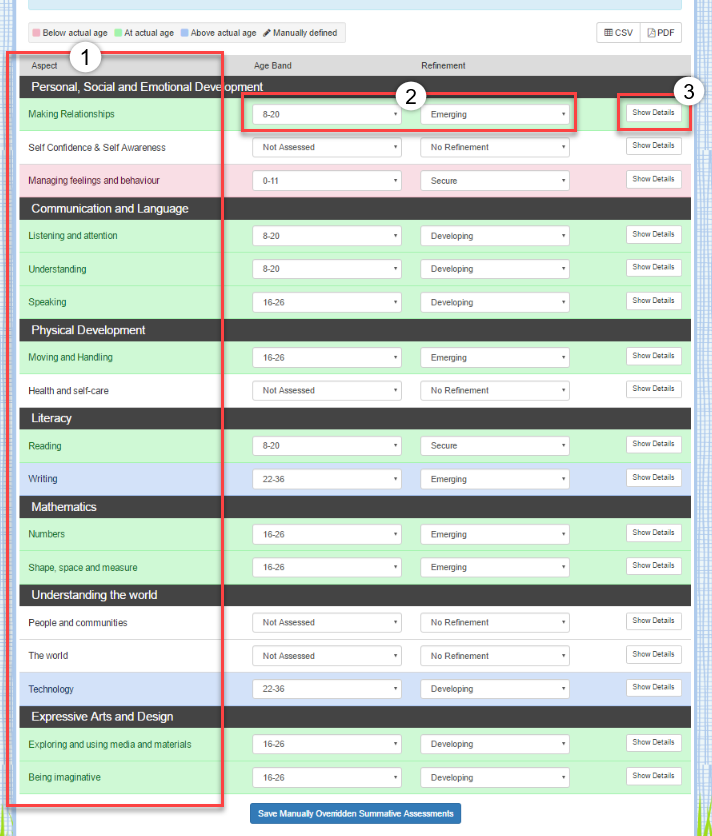Image resolution: width=712 pixels, height=836 pixels.
Task: Show Details for Reading row
Action: 653,444
